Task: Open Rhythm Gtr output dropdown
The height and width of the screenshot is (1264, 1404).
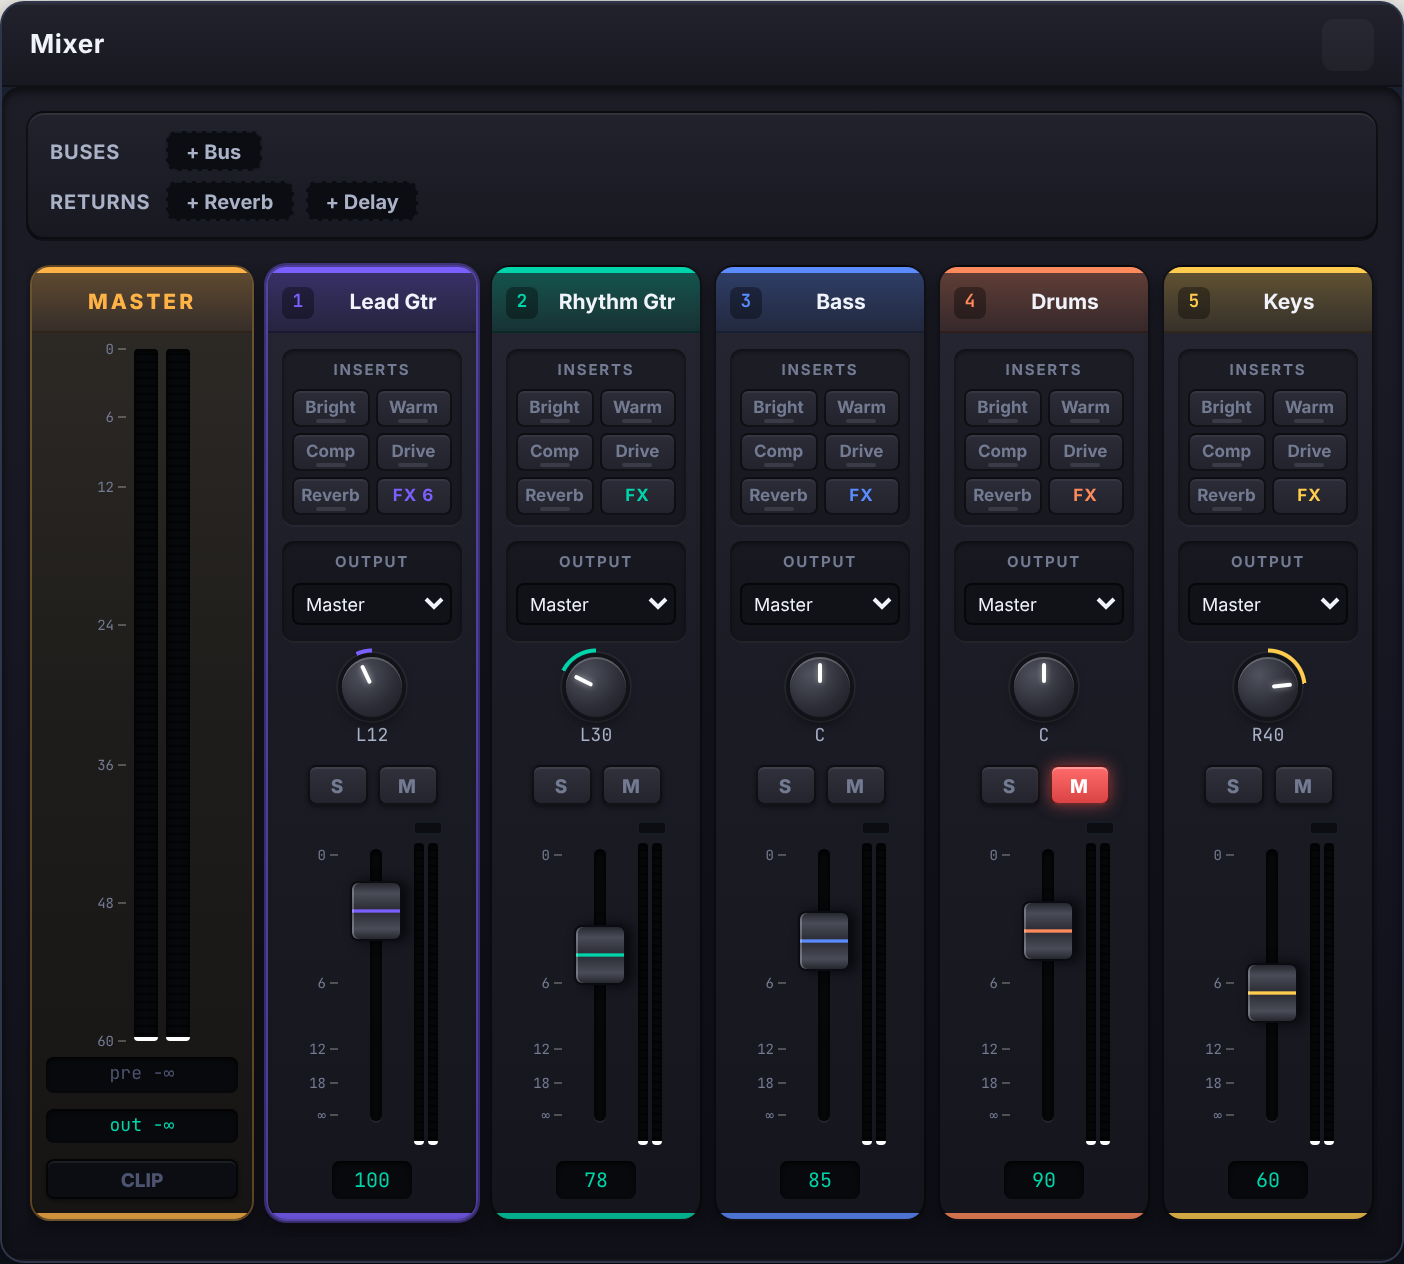Action: click(596, 604)
